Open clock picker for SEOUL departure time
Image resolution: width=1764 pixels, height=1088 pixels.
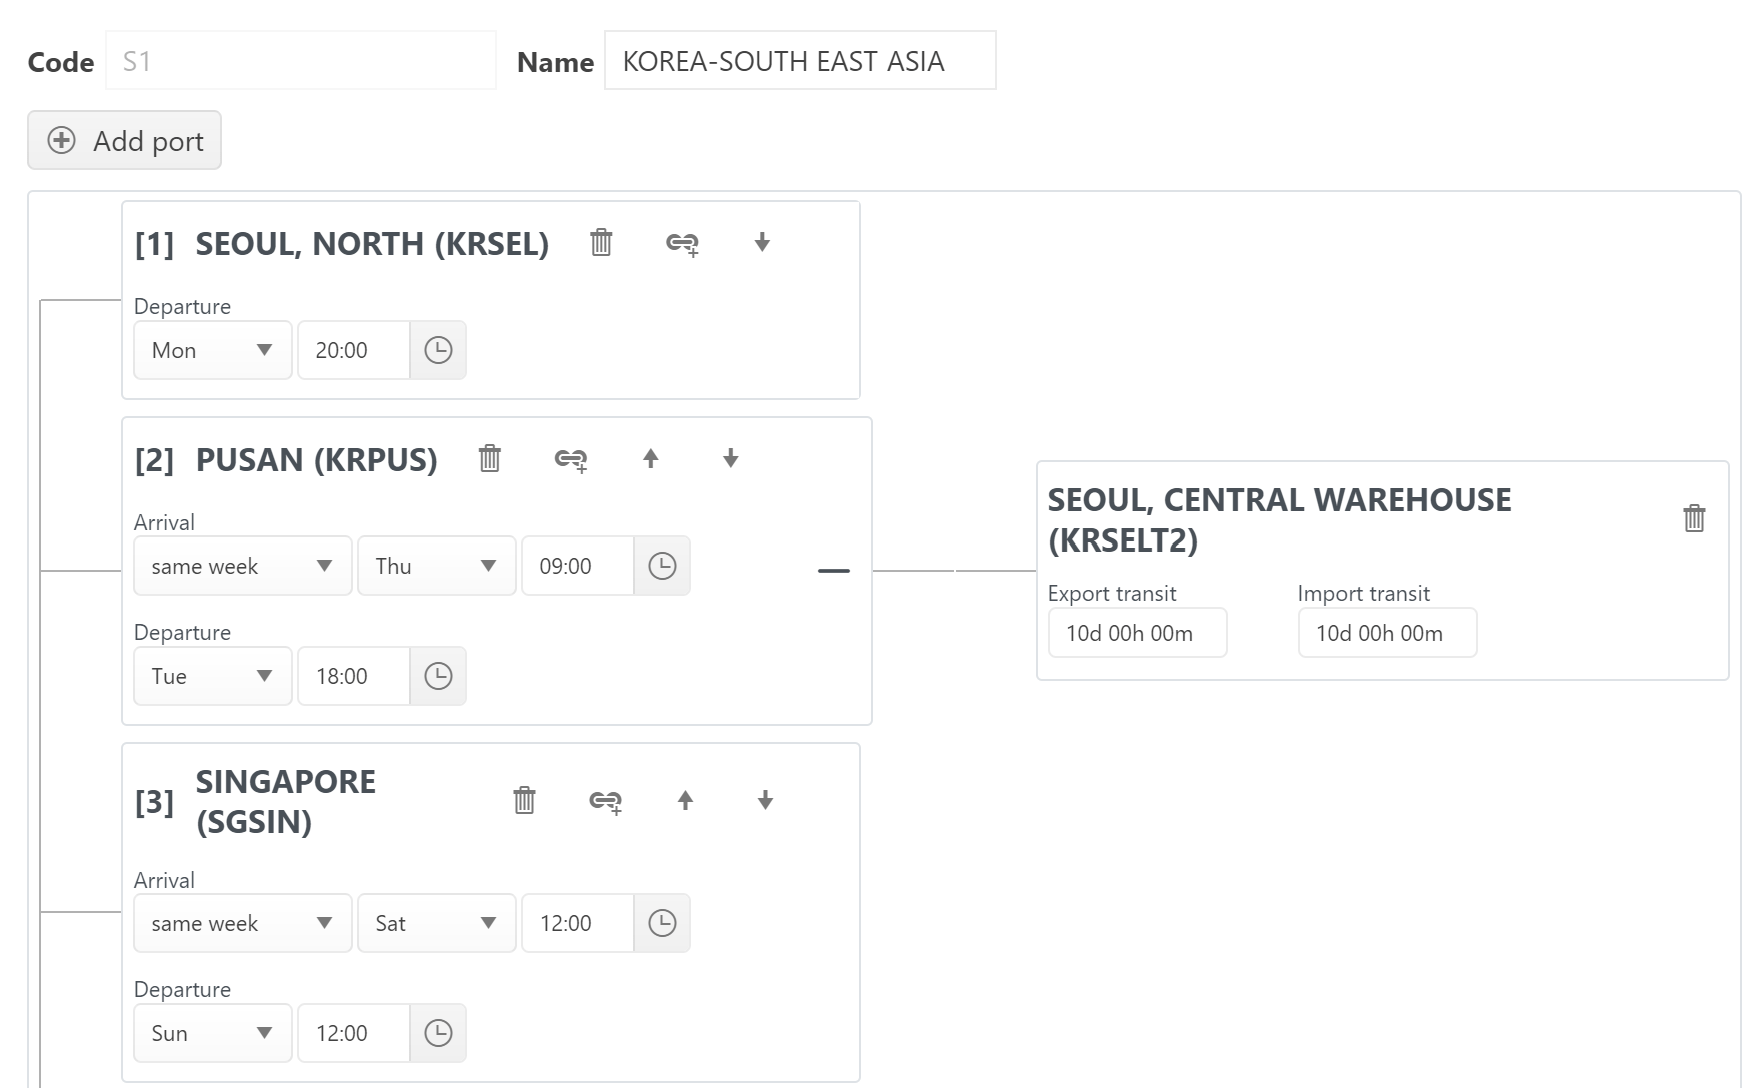tap(438, 350)
